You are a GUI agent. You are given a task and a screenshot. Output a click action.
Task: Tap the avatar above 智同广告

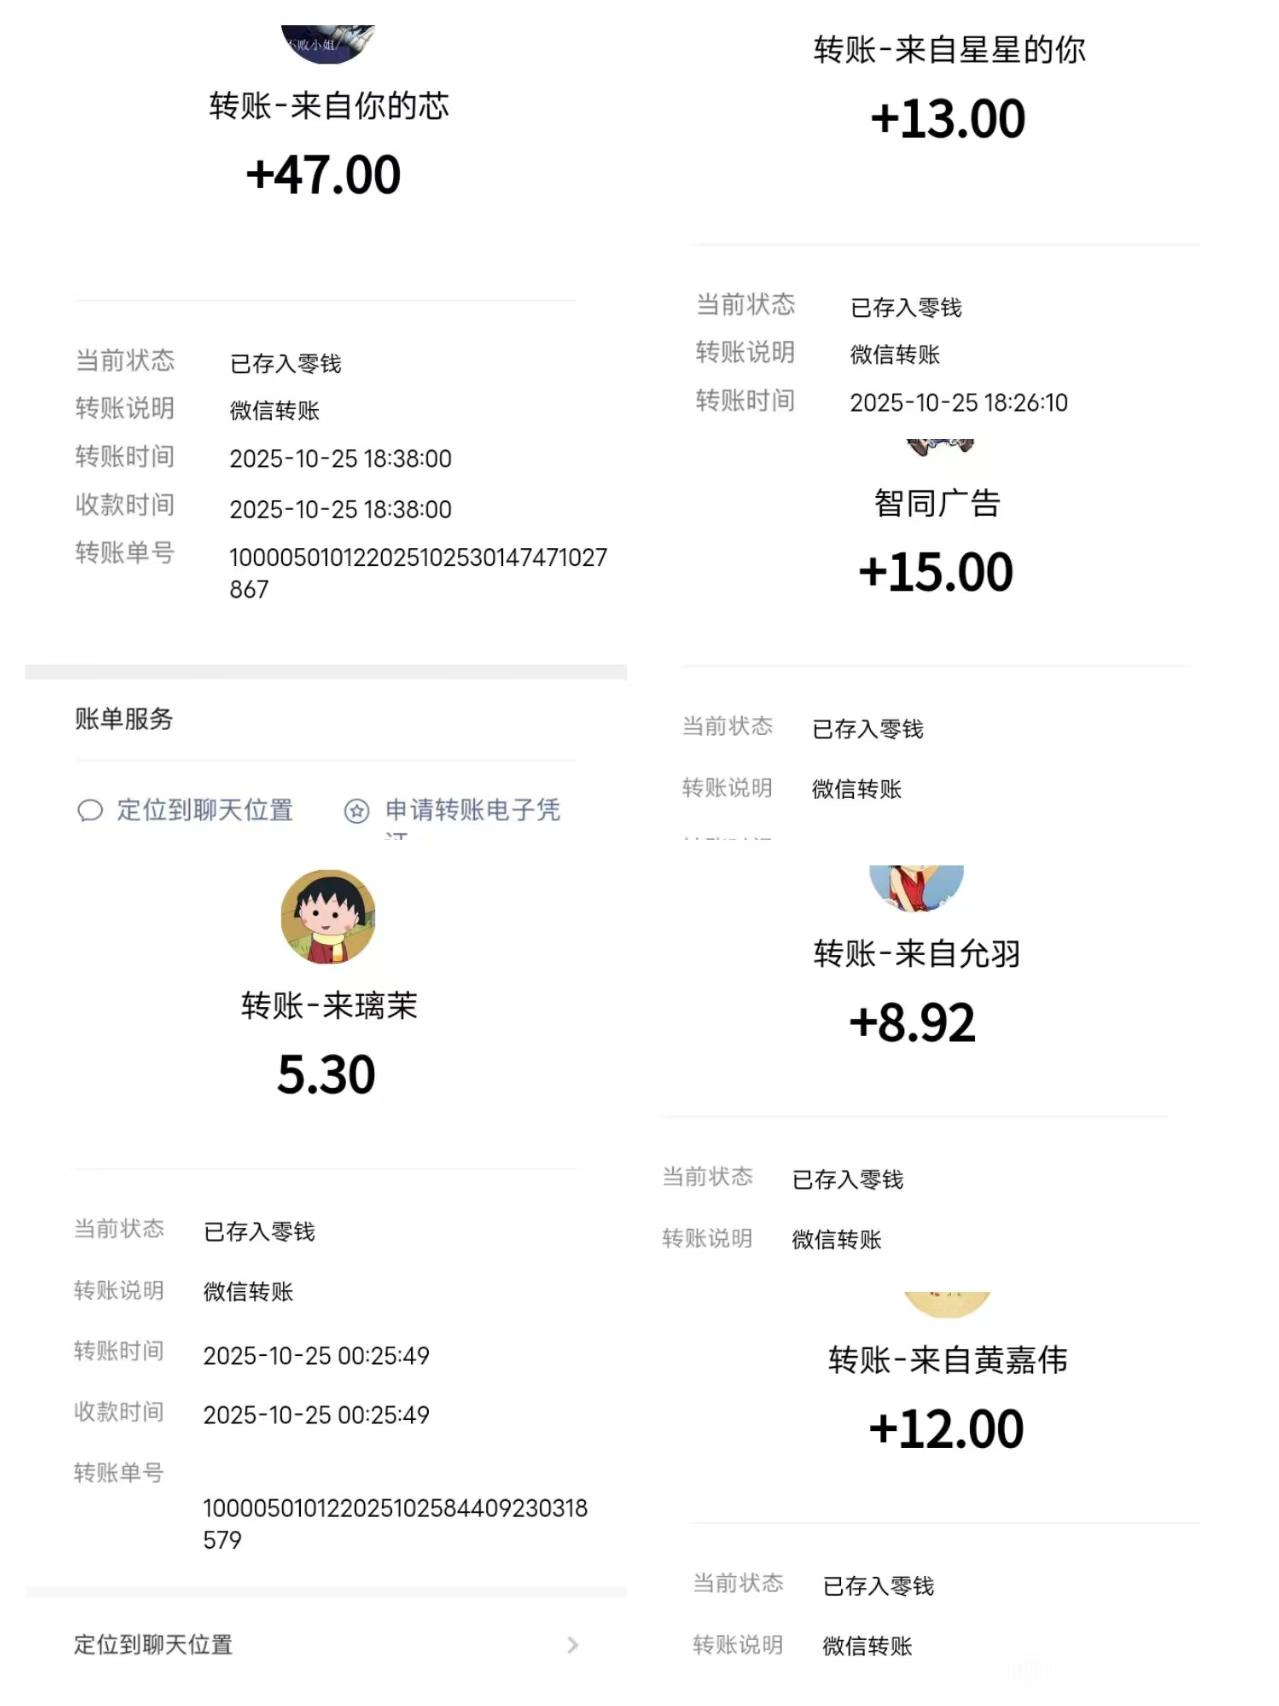pyautogui.click(x=939, y=447)
